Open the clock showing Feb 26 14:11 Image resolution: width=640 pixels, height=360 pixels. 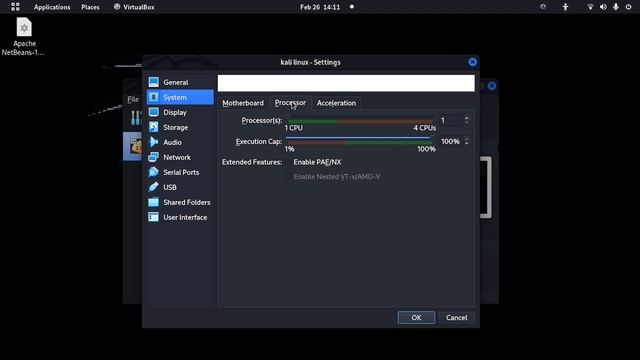coord(320,7)
